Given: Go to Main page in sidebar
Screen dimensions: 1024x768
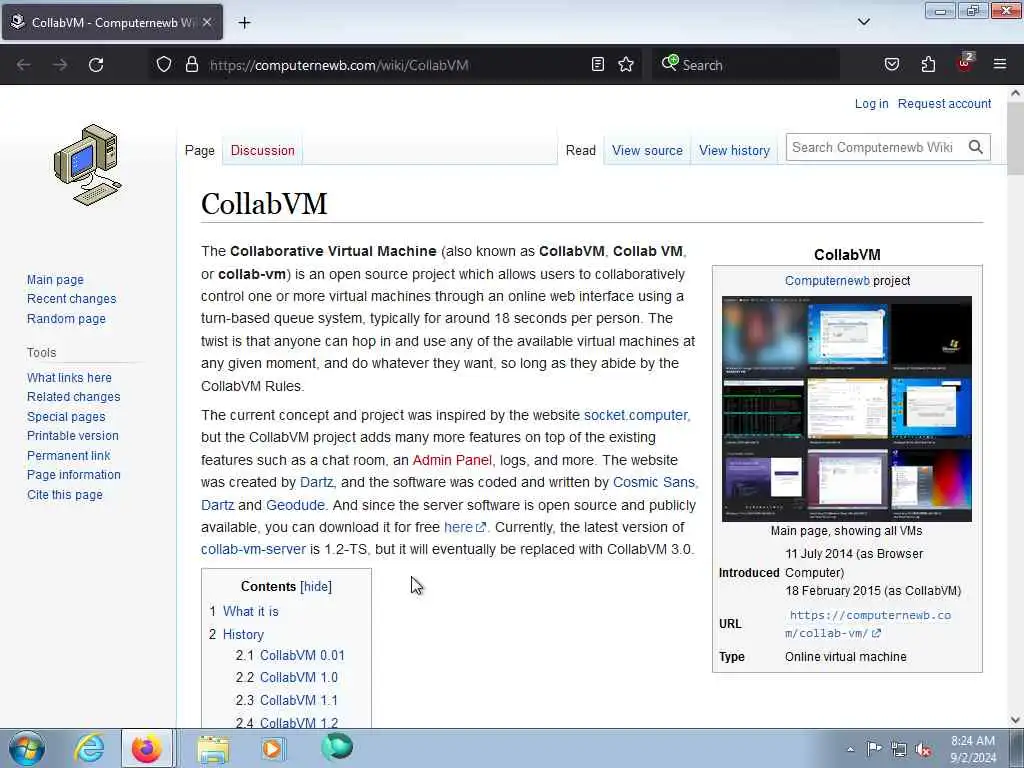Looking at the screenshot, I should pyautogui.click(x=56, y=280).
